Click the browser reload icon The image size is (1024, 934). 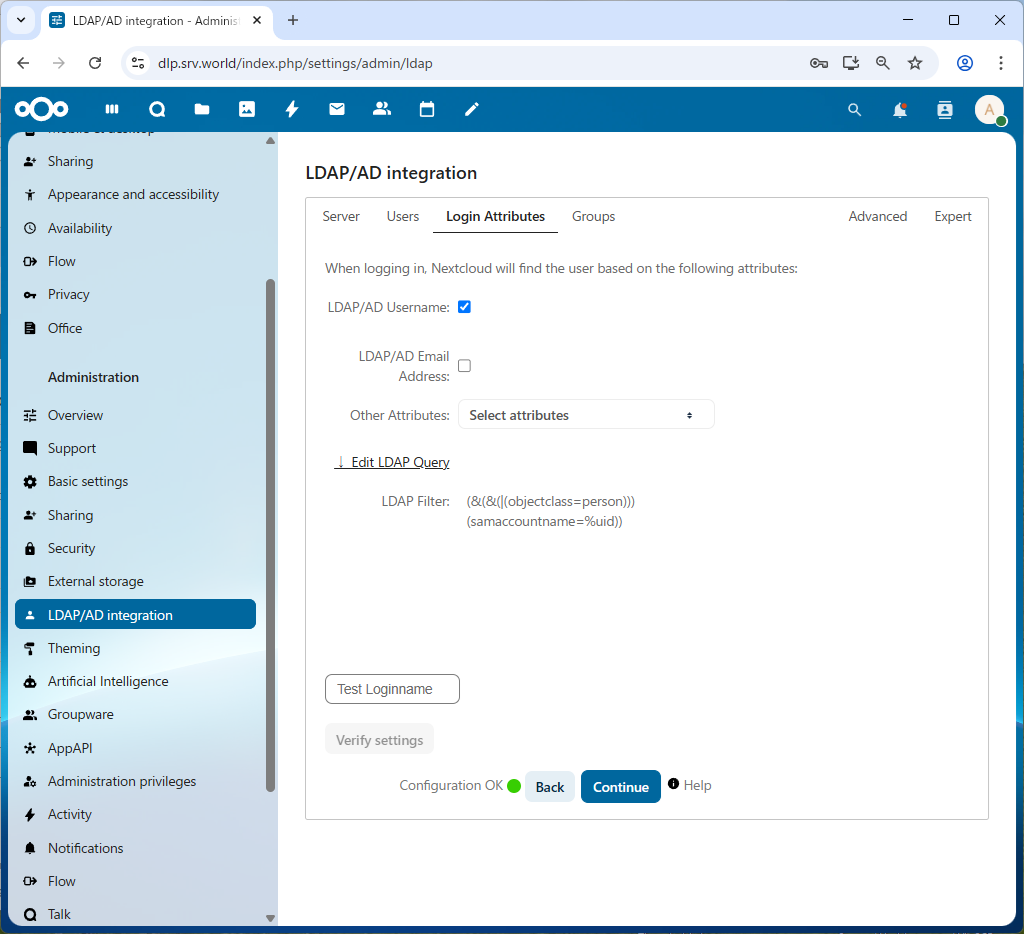[95, 63]
